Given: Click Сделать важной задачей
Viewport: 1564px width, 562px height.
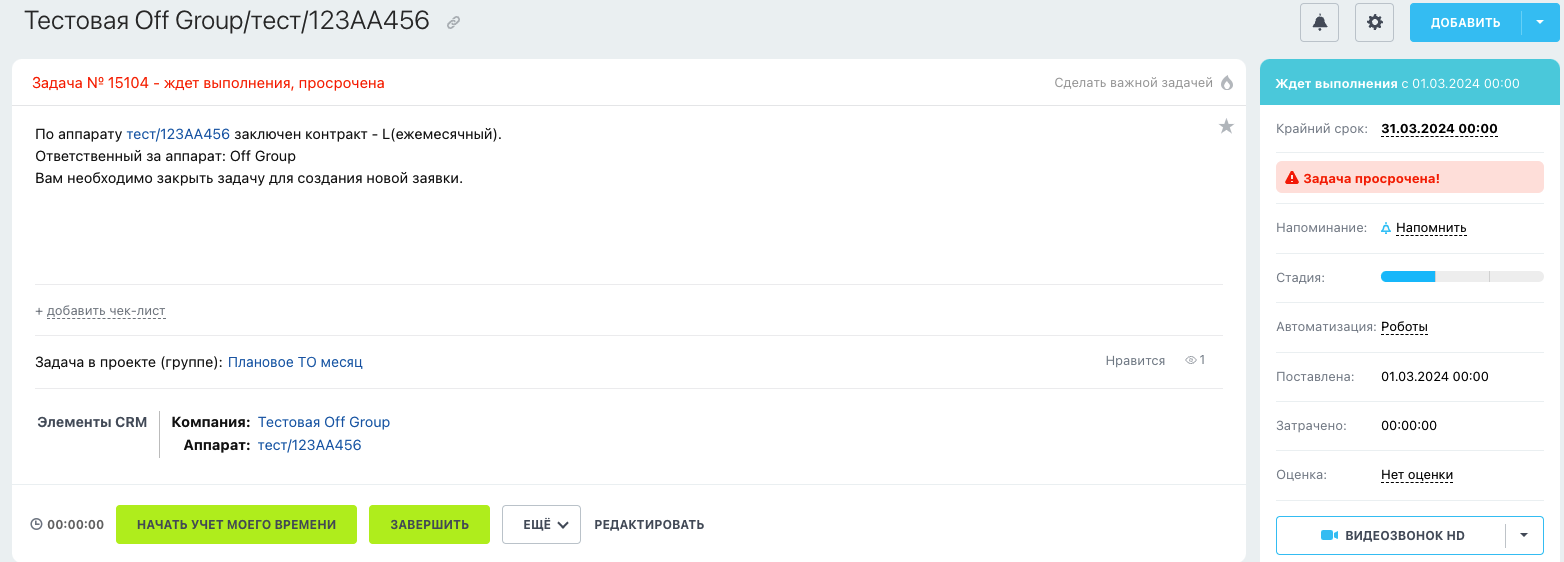Looking at the screenshot, I should click(x=1133, y=83).
